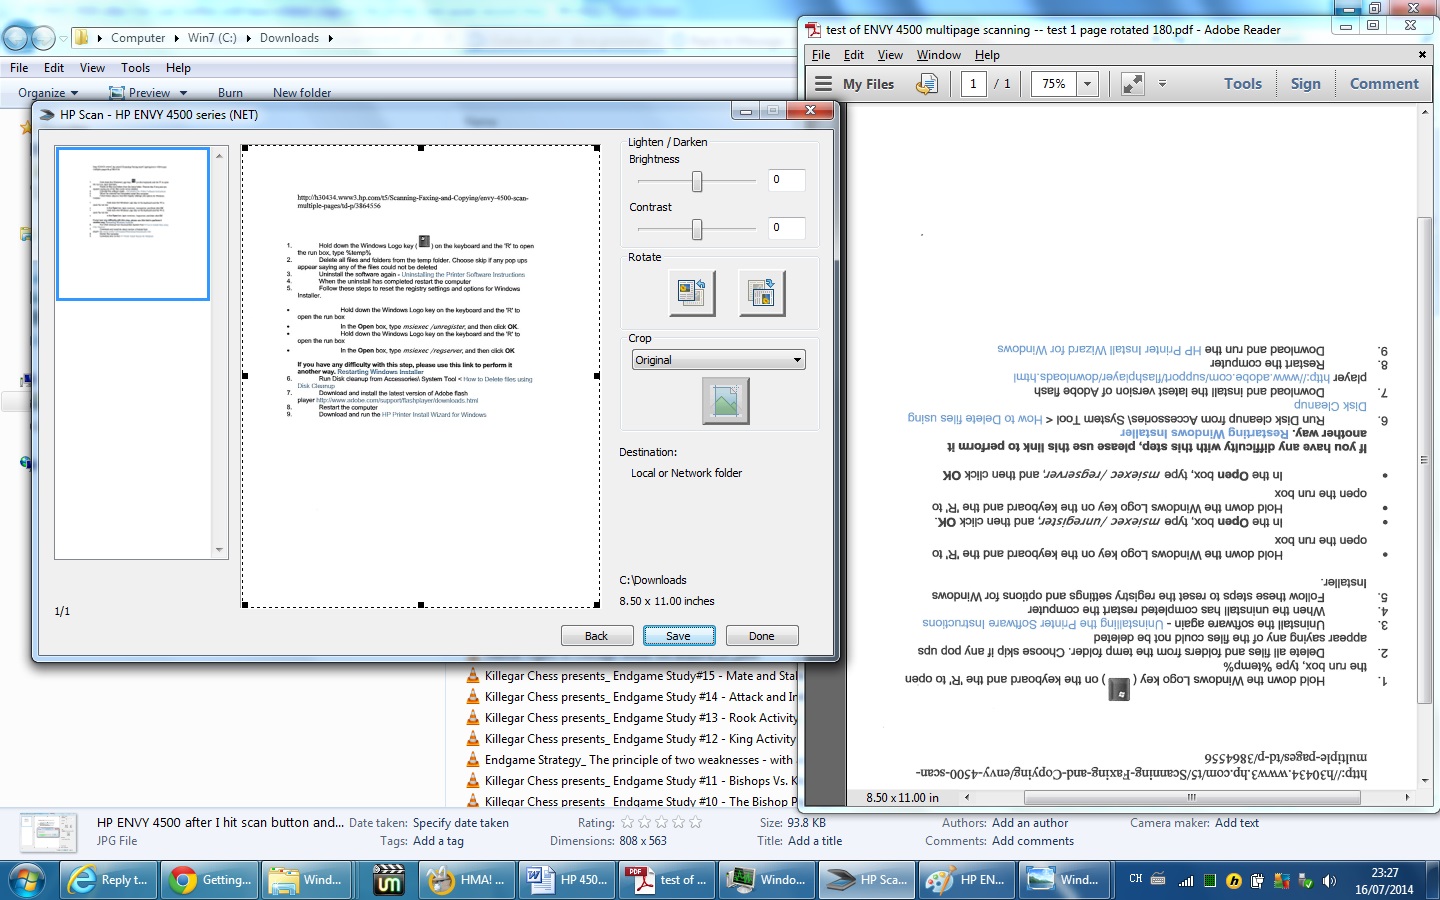Open the File menu in Adobe Reader
This screenshot has height=900, width=1440.
pos(821,55)
